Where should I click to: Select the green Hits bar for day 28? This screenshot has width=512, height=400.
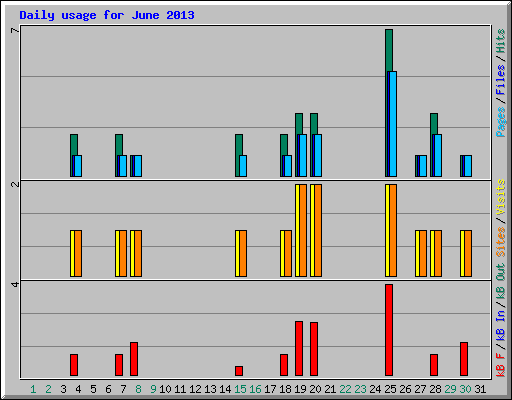(434, 124)
